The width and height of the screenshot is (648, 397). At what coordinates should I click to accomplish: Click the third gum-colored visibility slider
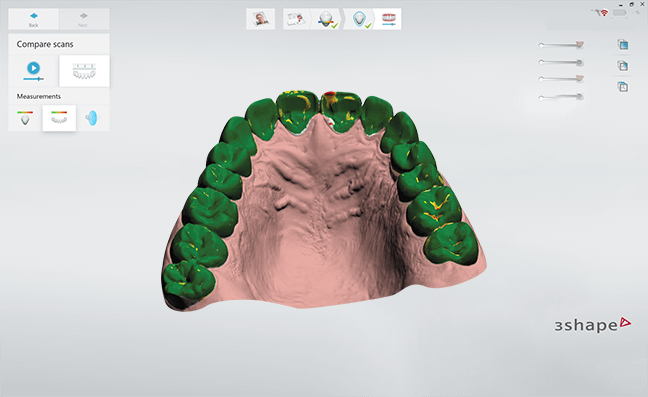pyautogui.click(x=561, y=78)
